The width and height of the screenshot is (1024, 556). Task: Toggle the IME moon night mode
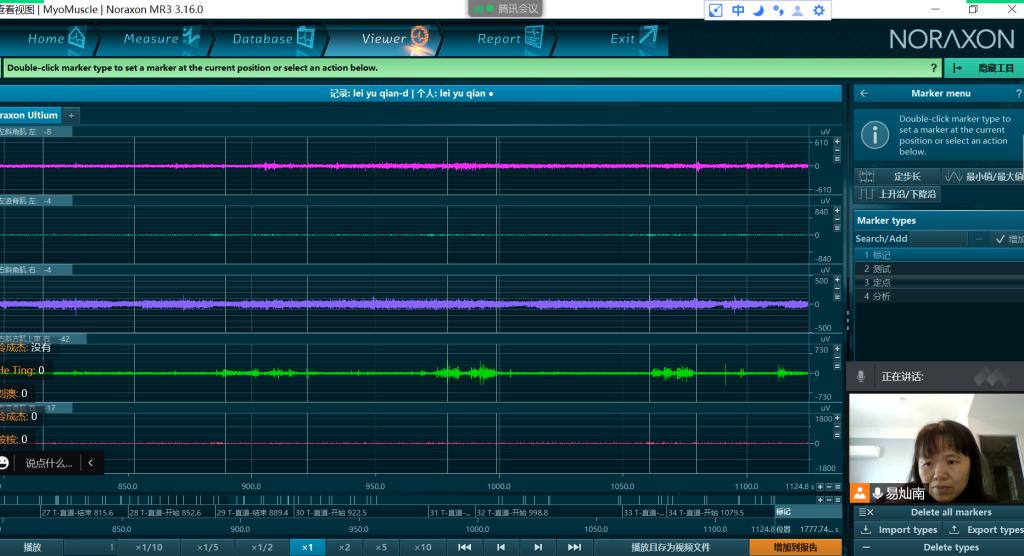pos(758,10)
